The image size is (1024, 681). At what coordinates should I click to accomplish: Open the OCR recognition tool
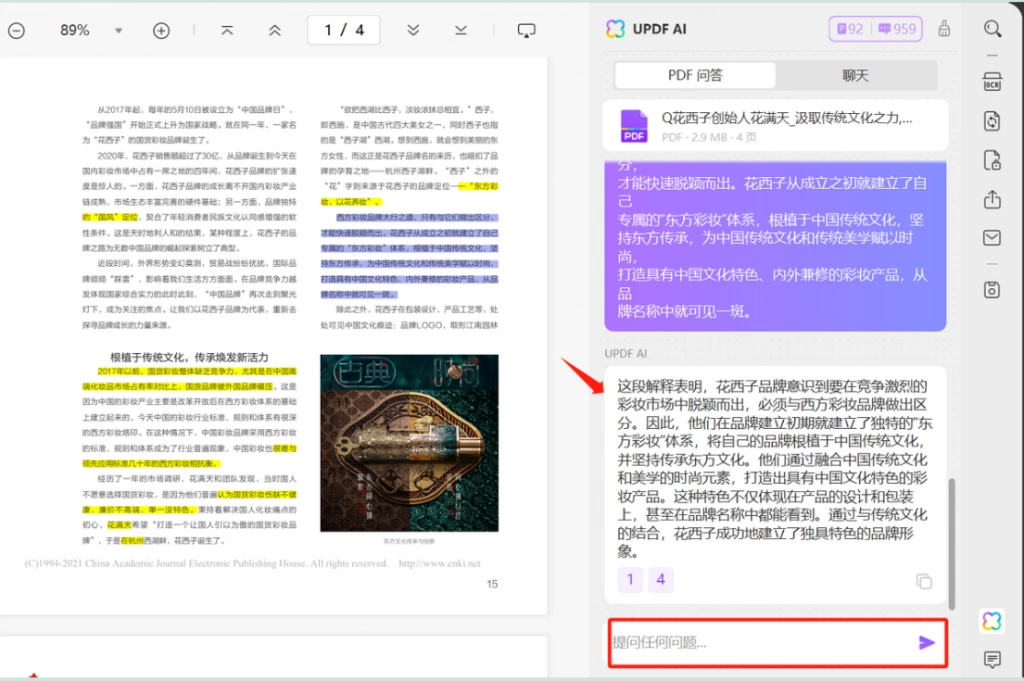(x=992, y=82)
